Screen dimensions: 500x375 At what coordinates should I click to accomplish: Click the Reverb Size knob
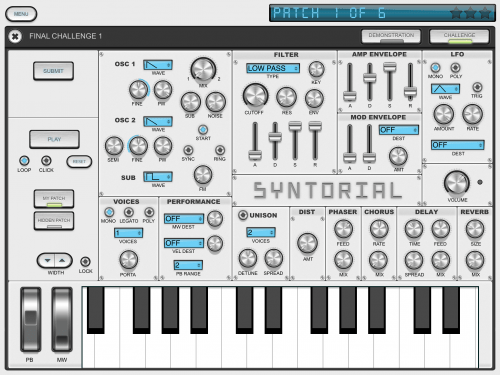coord(475,229)
